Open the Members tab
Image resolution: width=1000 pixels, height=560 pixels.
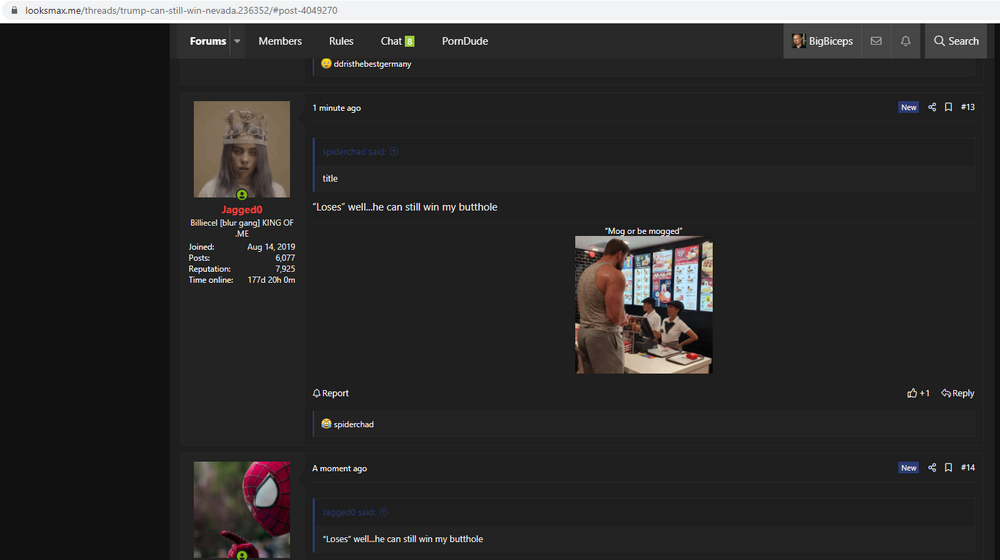pyautogui.click(x=280, y=41)
